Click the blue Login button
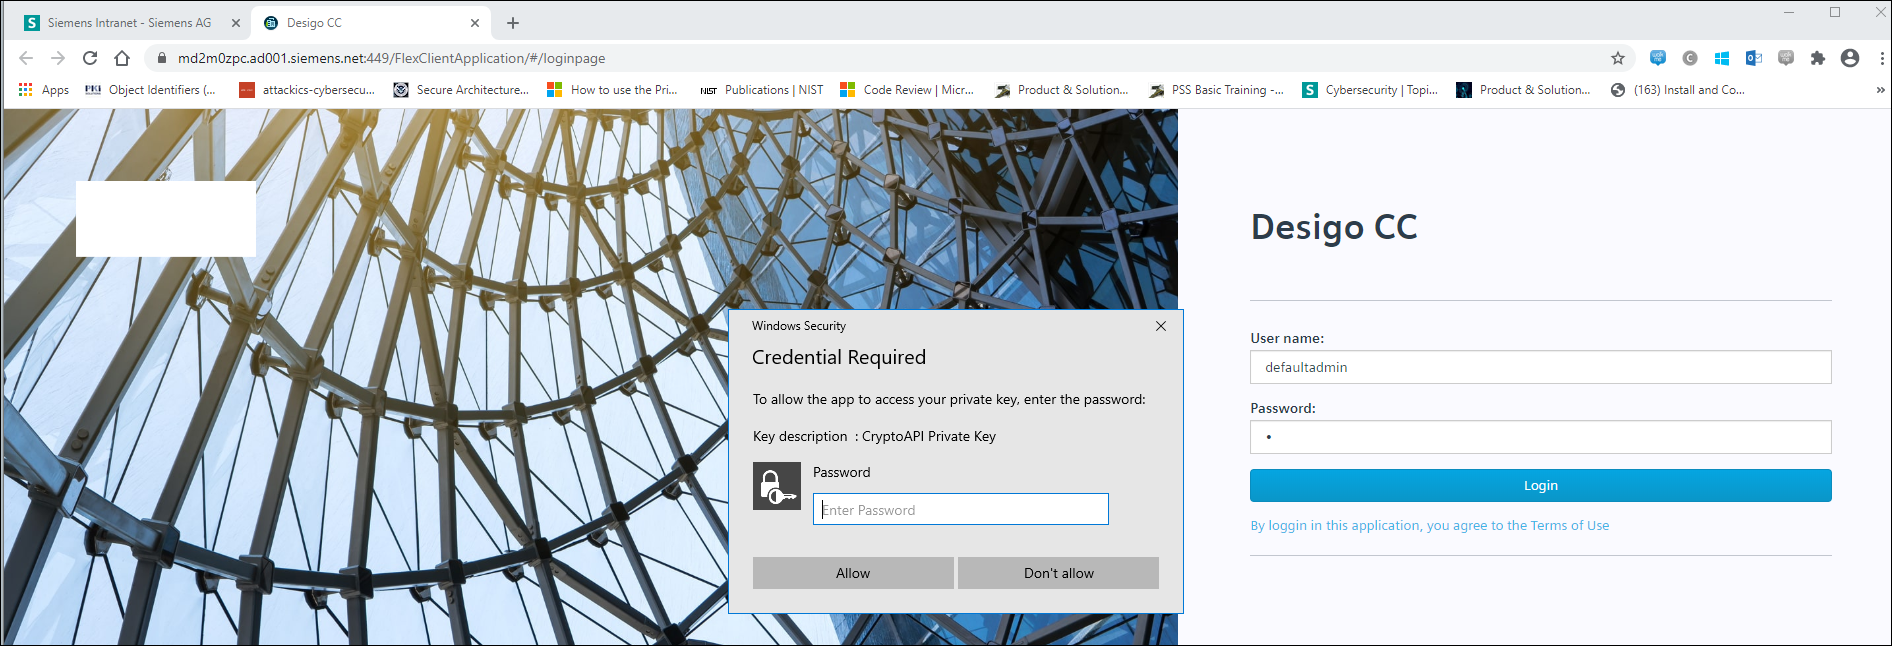The height and width of the screenshot is (646, 1892). [1540, 485]
